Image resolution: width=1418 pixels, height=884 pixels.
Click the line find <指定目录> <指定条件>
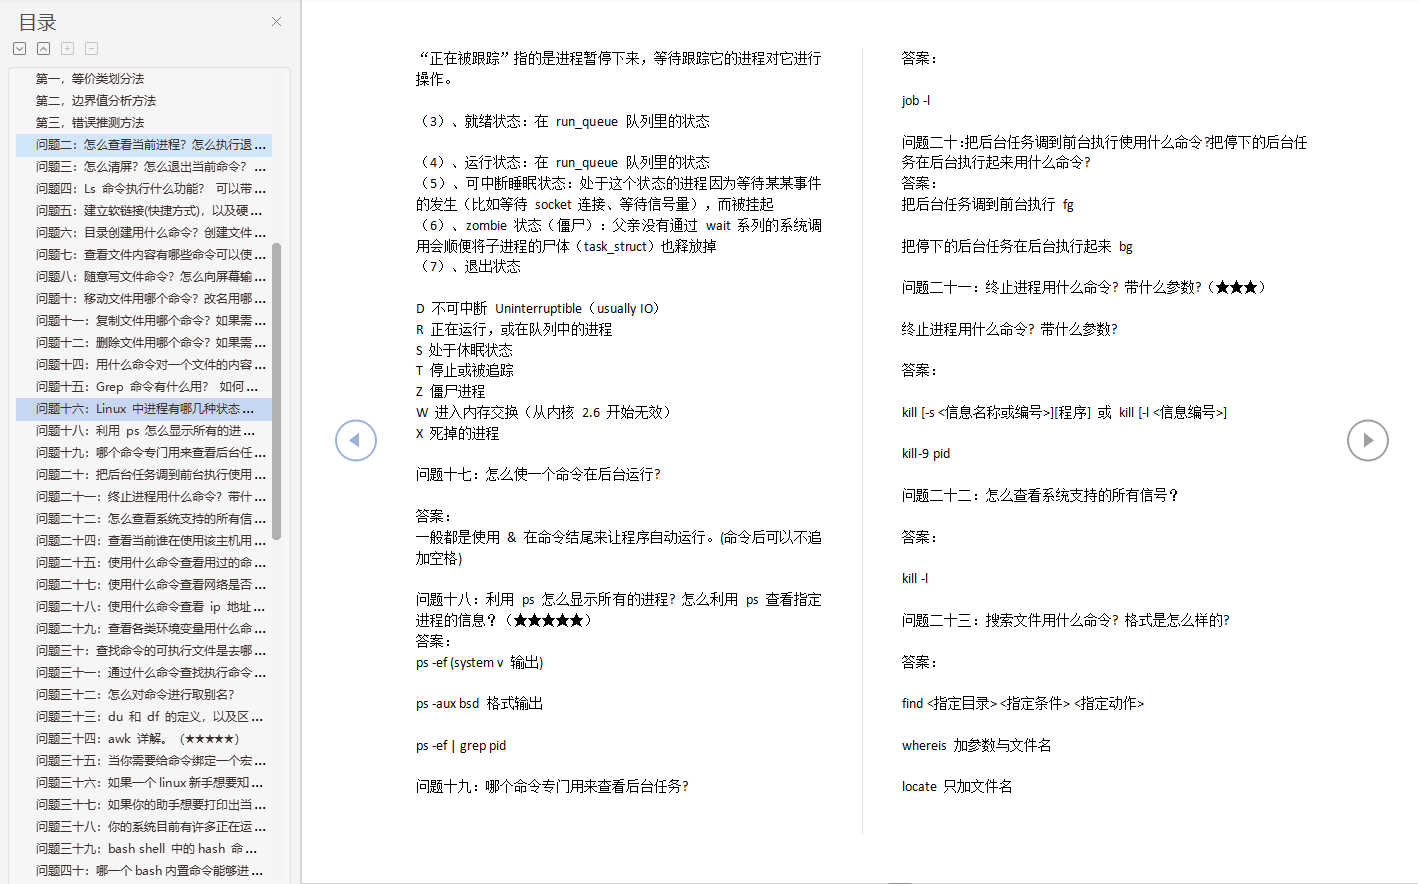[x=1022, y=704]
